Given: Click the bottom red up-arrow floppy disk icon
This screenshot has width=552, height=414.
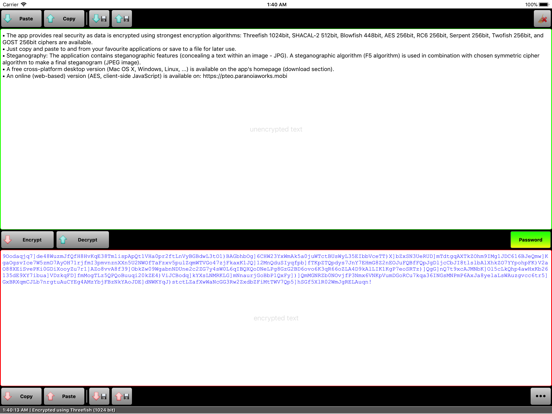Looking at the screenshot, I should point(122,396).
